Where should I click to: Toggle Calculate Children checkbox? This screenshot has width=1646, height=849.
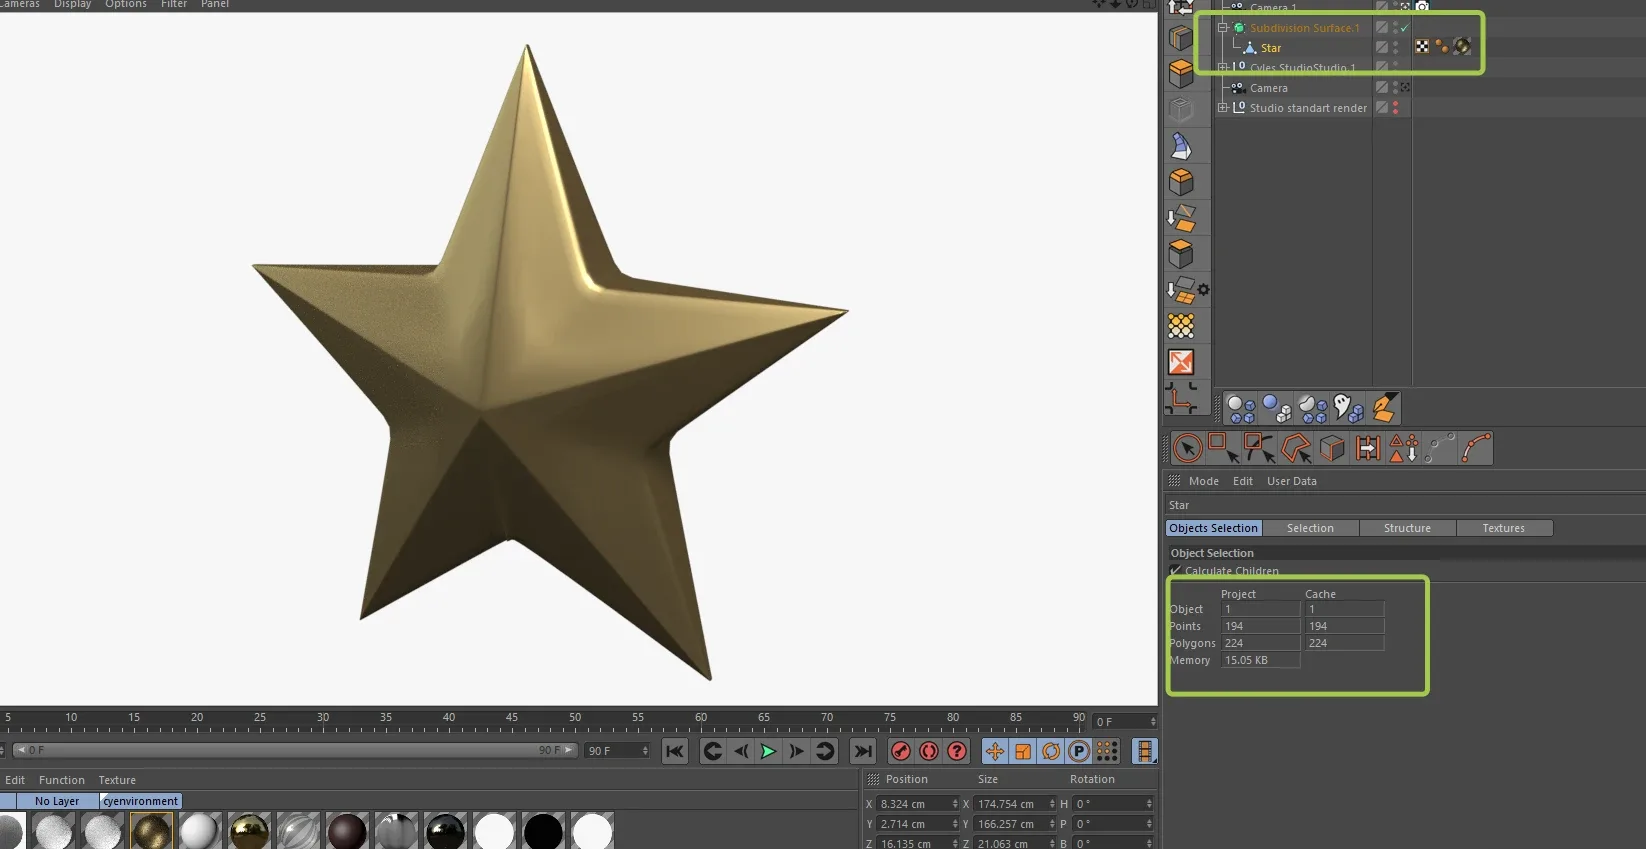(1176, 571)
